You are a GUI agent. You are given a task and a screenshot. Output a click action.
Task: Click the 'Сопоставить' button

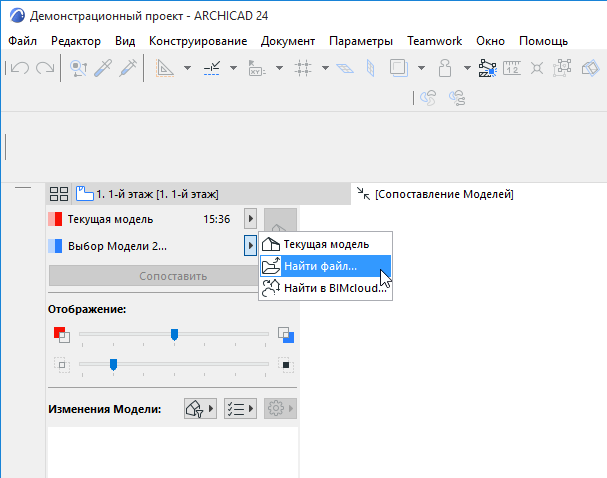pos(172,276)
